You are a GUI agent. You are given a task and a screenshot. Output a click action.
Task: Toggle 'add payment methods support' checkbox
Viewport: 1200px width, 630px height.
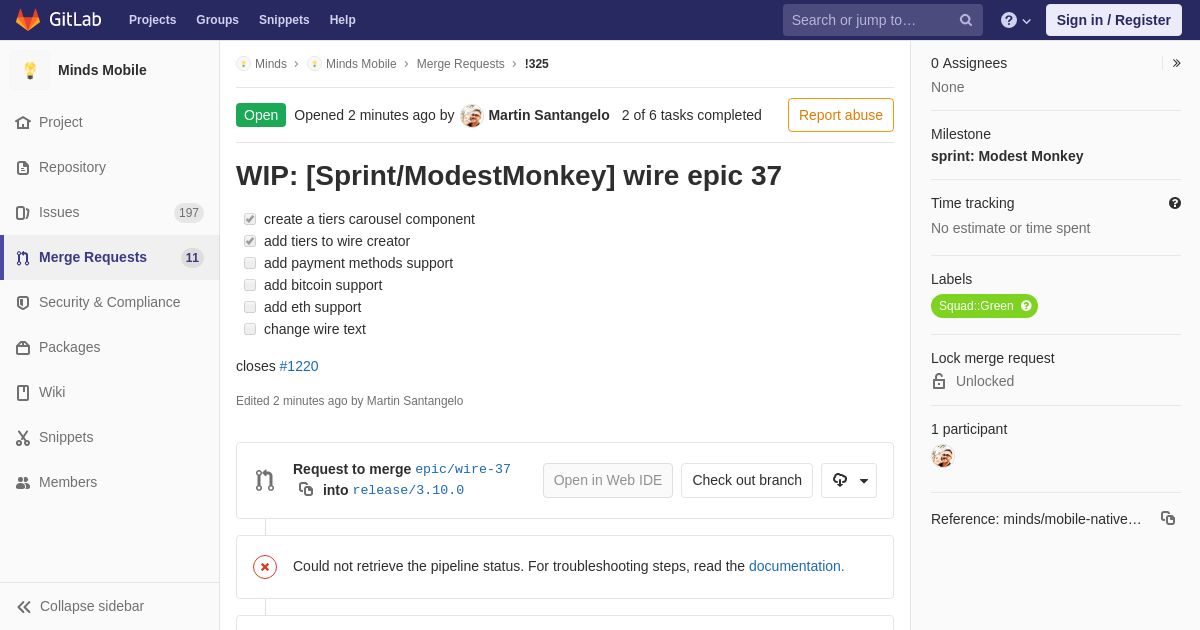[250, 263]
